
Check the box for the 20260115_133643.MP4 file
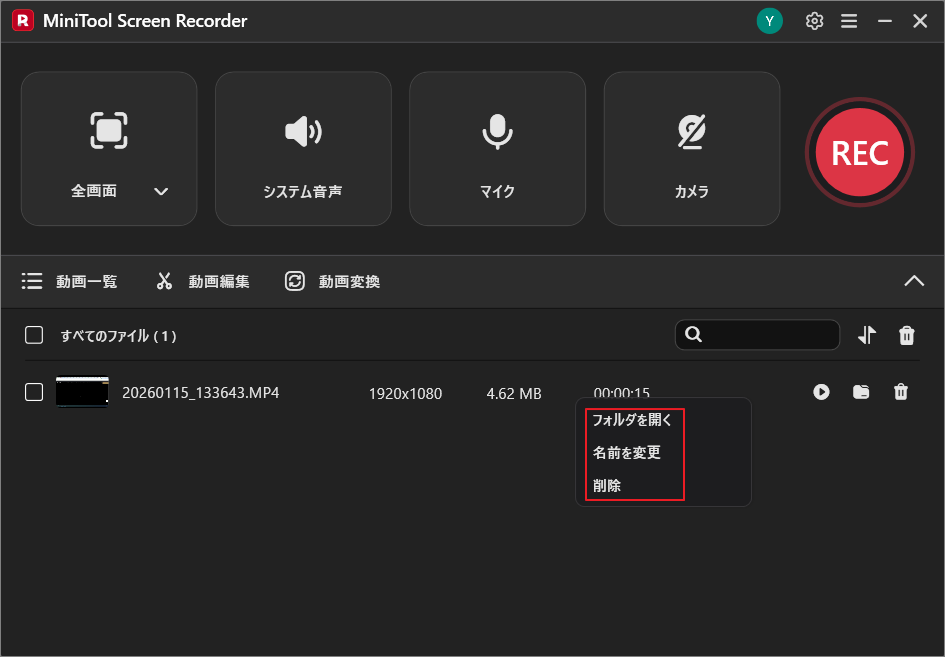point(33,392)
